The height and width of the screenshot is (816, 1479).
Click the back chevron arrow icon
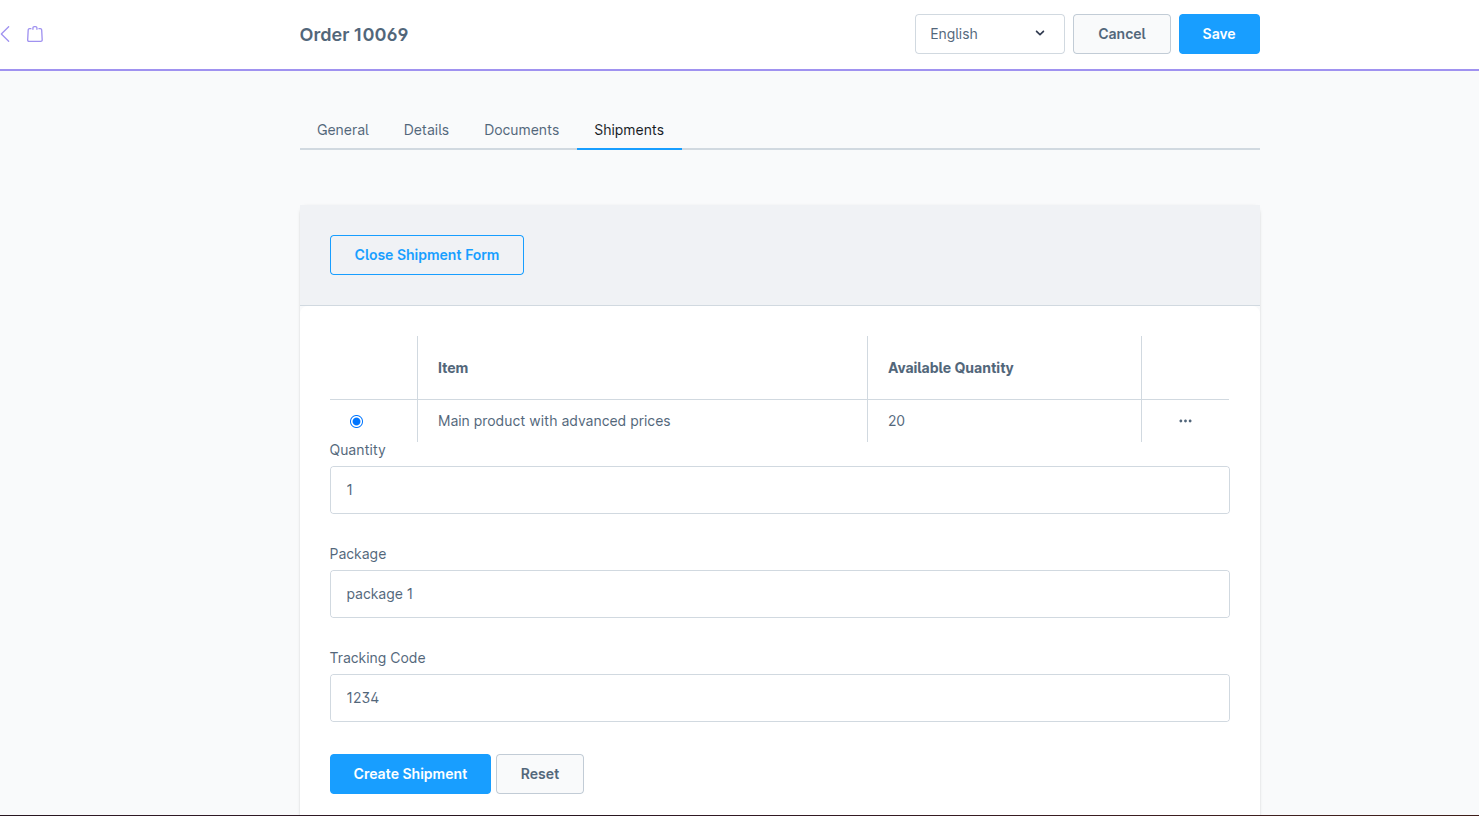(x=6, y=34)
